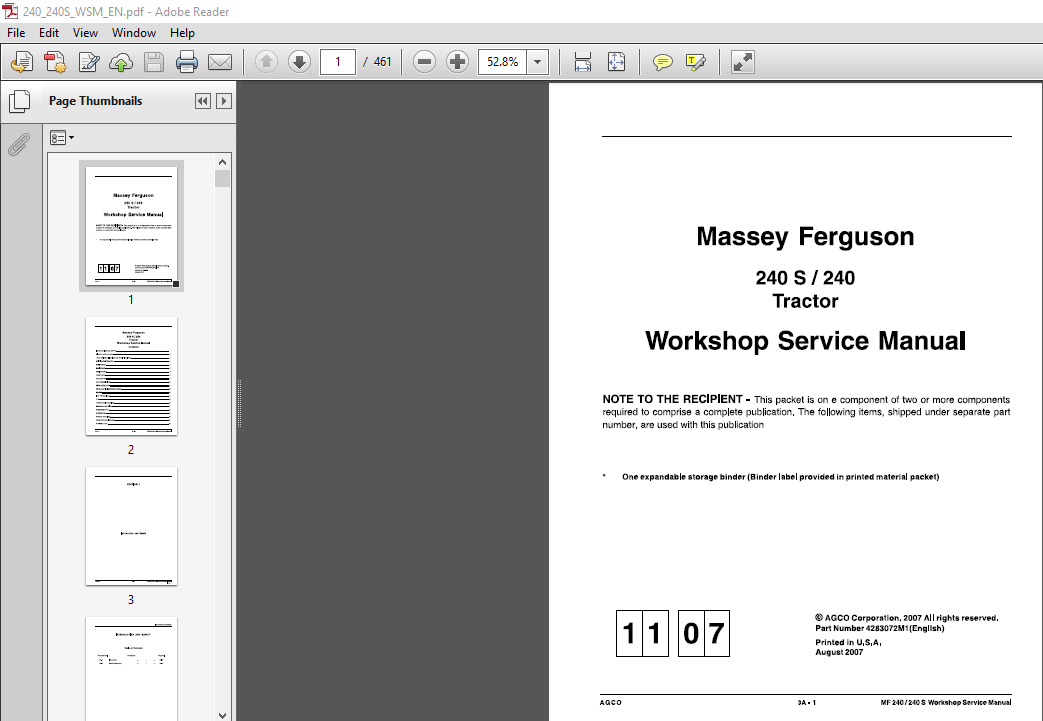Print the document using printer icon
The width and height of the screenshot is (1043, 721).
coord(186,62)
